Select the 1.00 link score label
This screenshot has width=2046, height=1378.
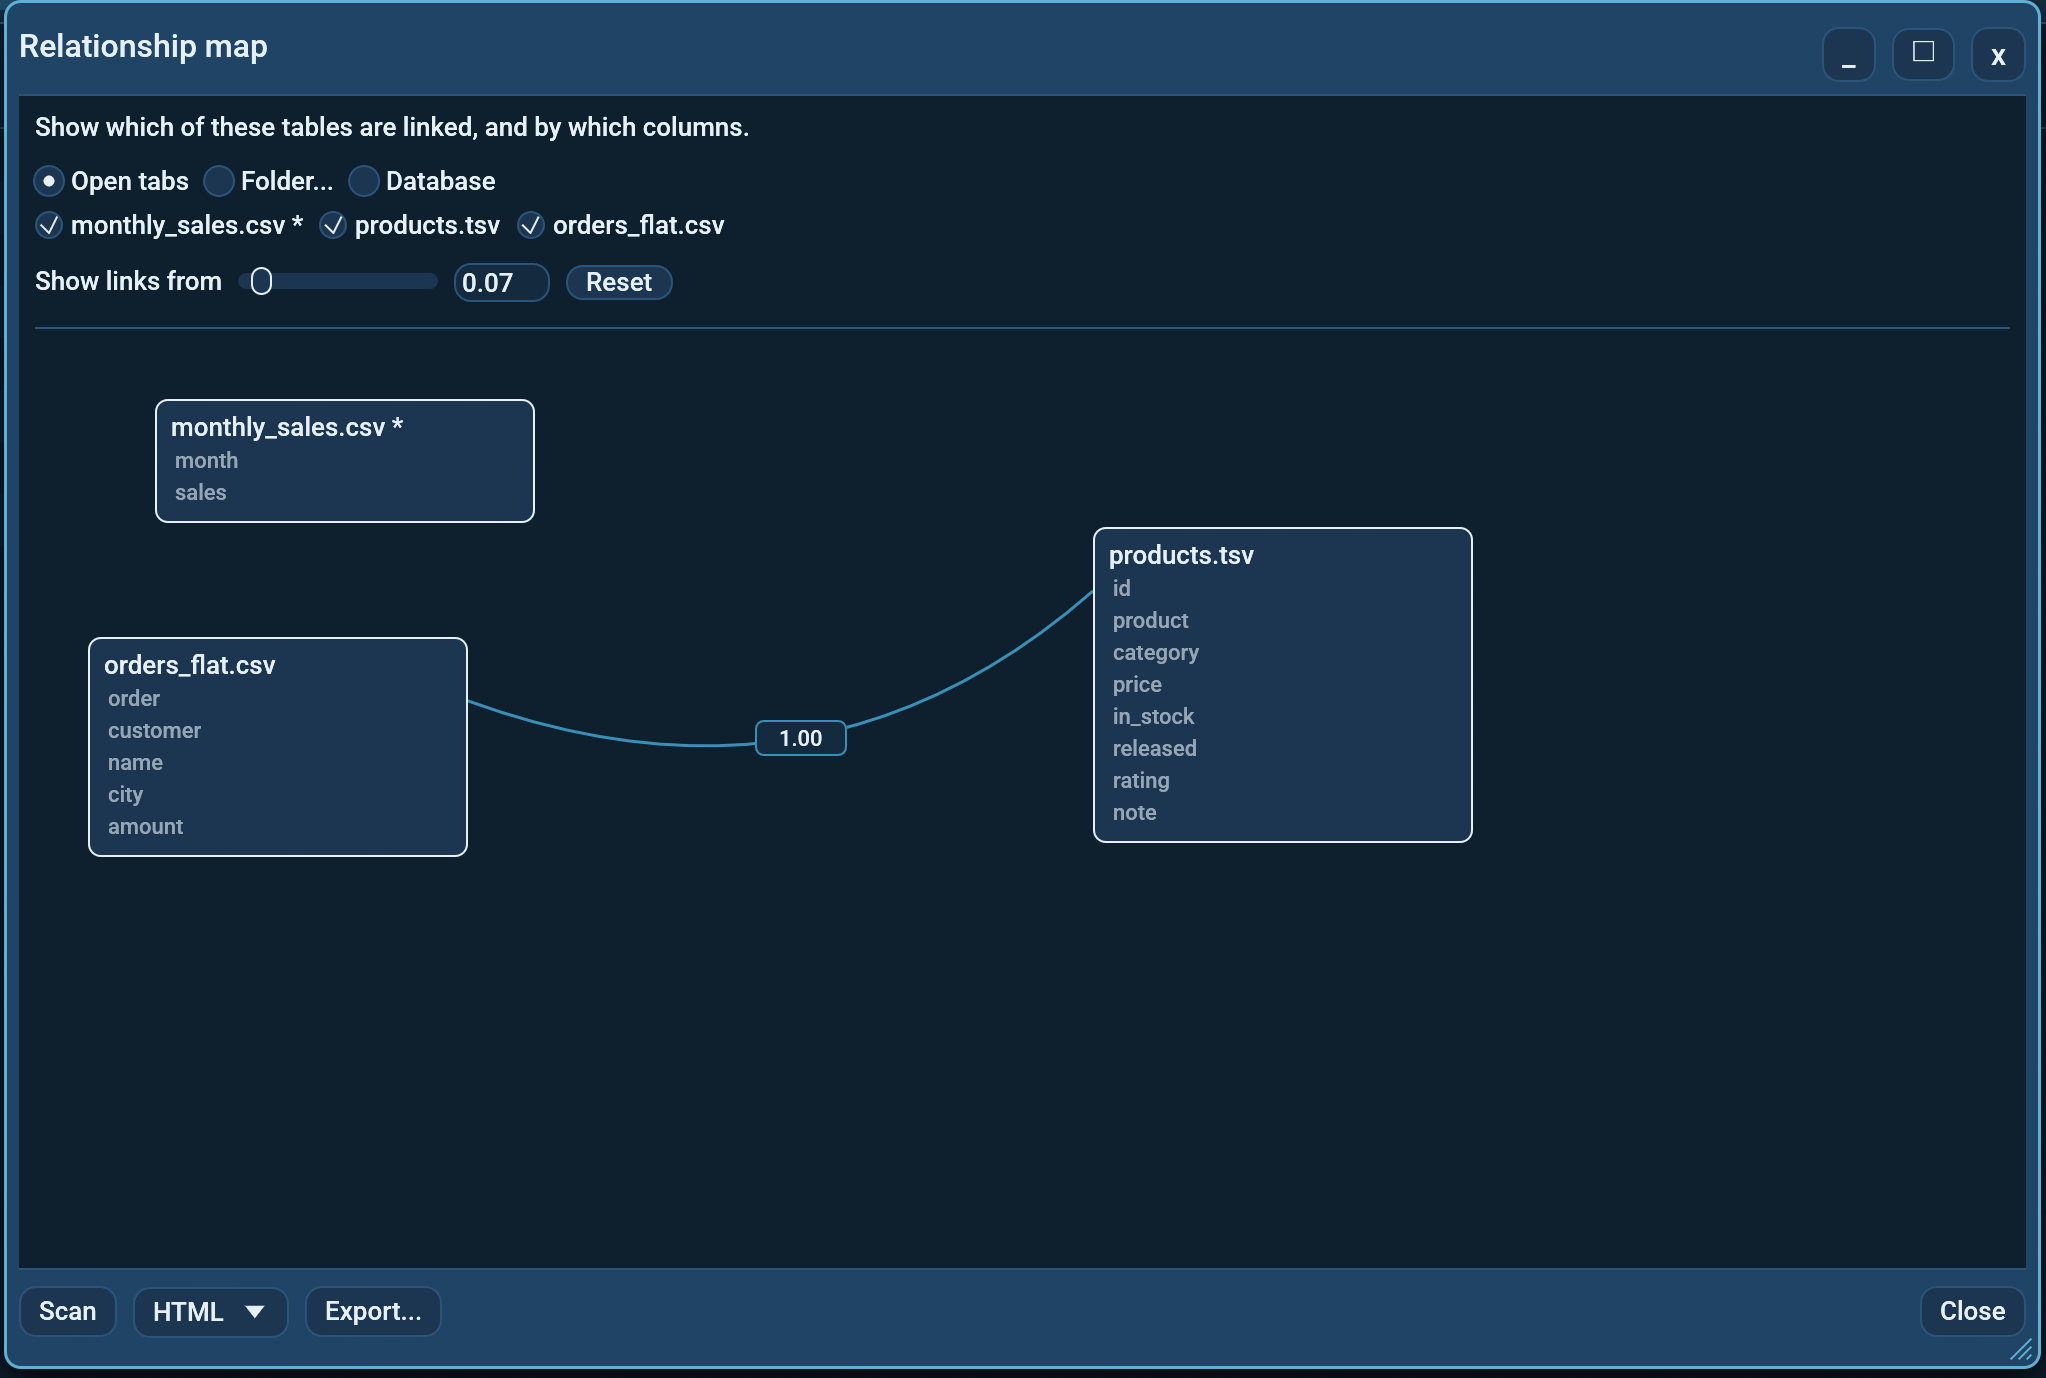tap(801, 738)
